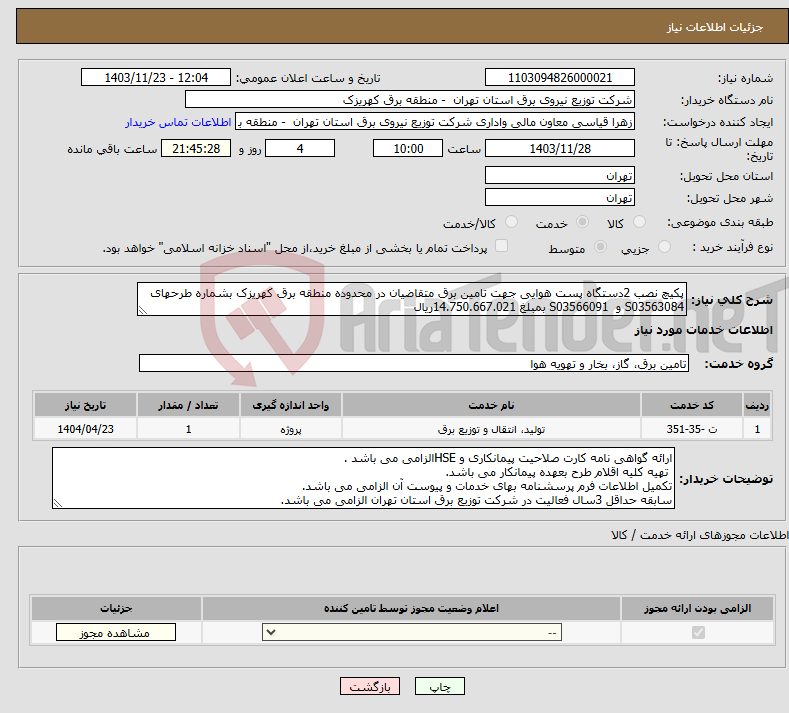Click the جزئیات column header
Viewport: 789px width, 713px height.
tap(116, 608)
